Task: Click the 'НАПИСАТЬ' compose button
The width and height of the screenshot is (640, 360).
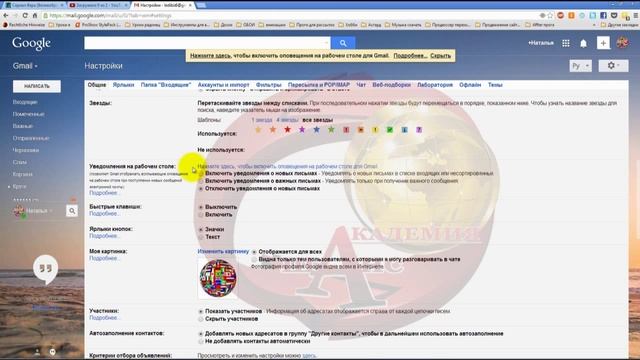Action: point(37,86)
